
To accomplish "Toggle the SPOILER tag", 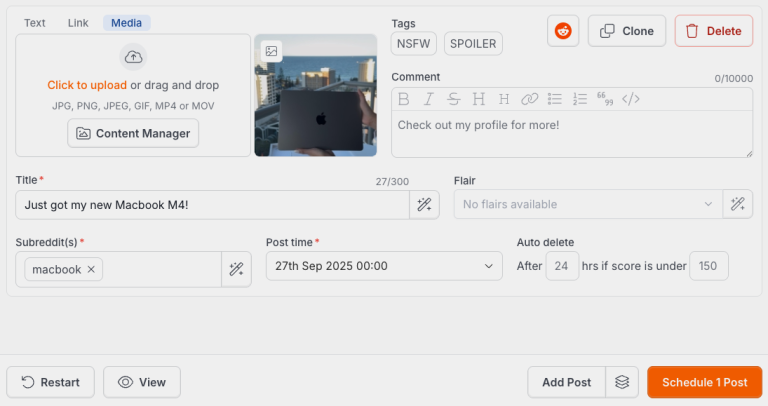I will coord(472,44).
